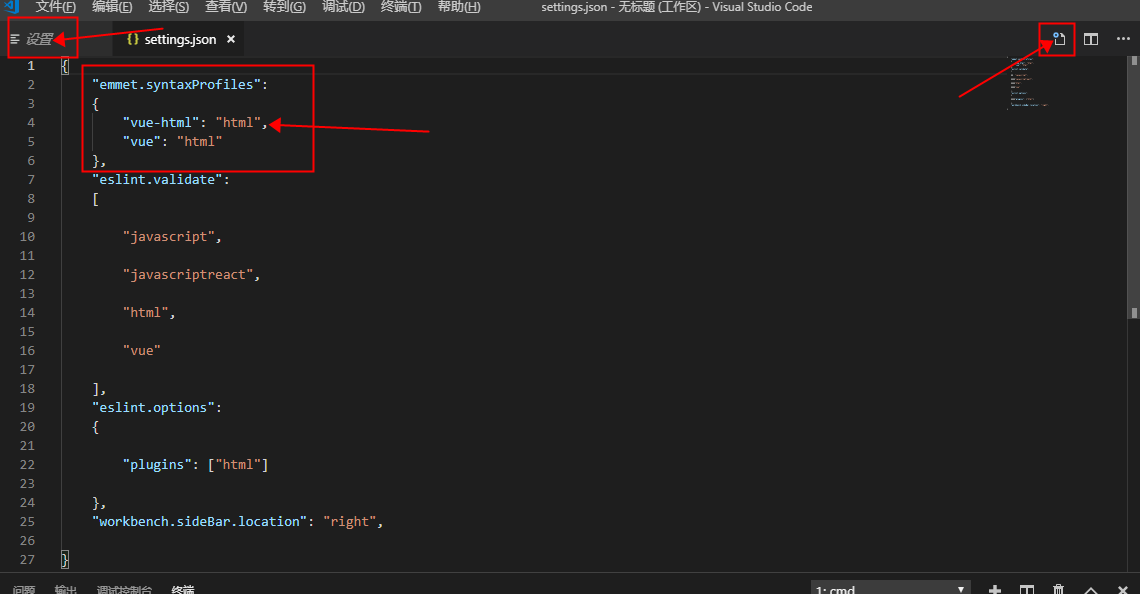Switch to the 终端 panel tab
This screenshot has width=1140, height=594.
[x=182, y=590]
